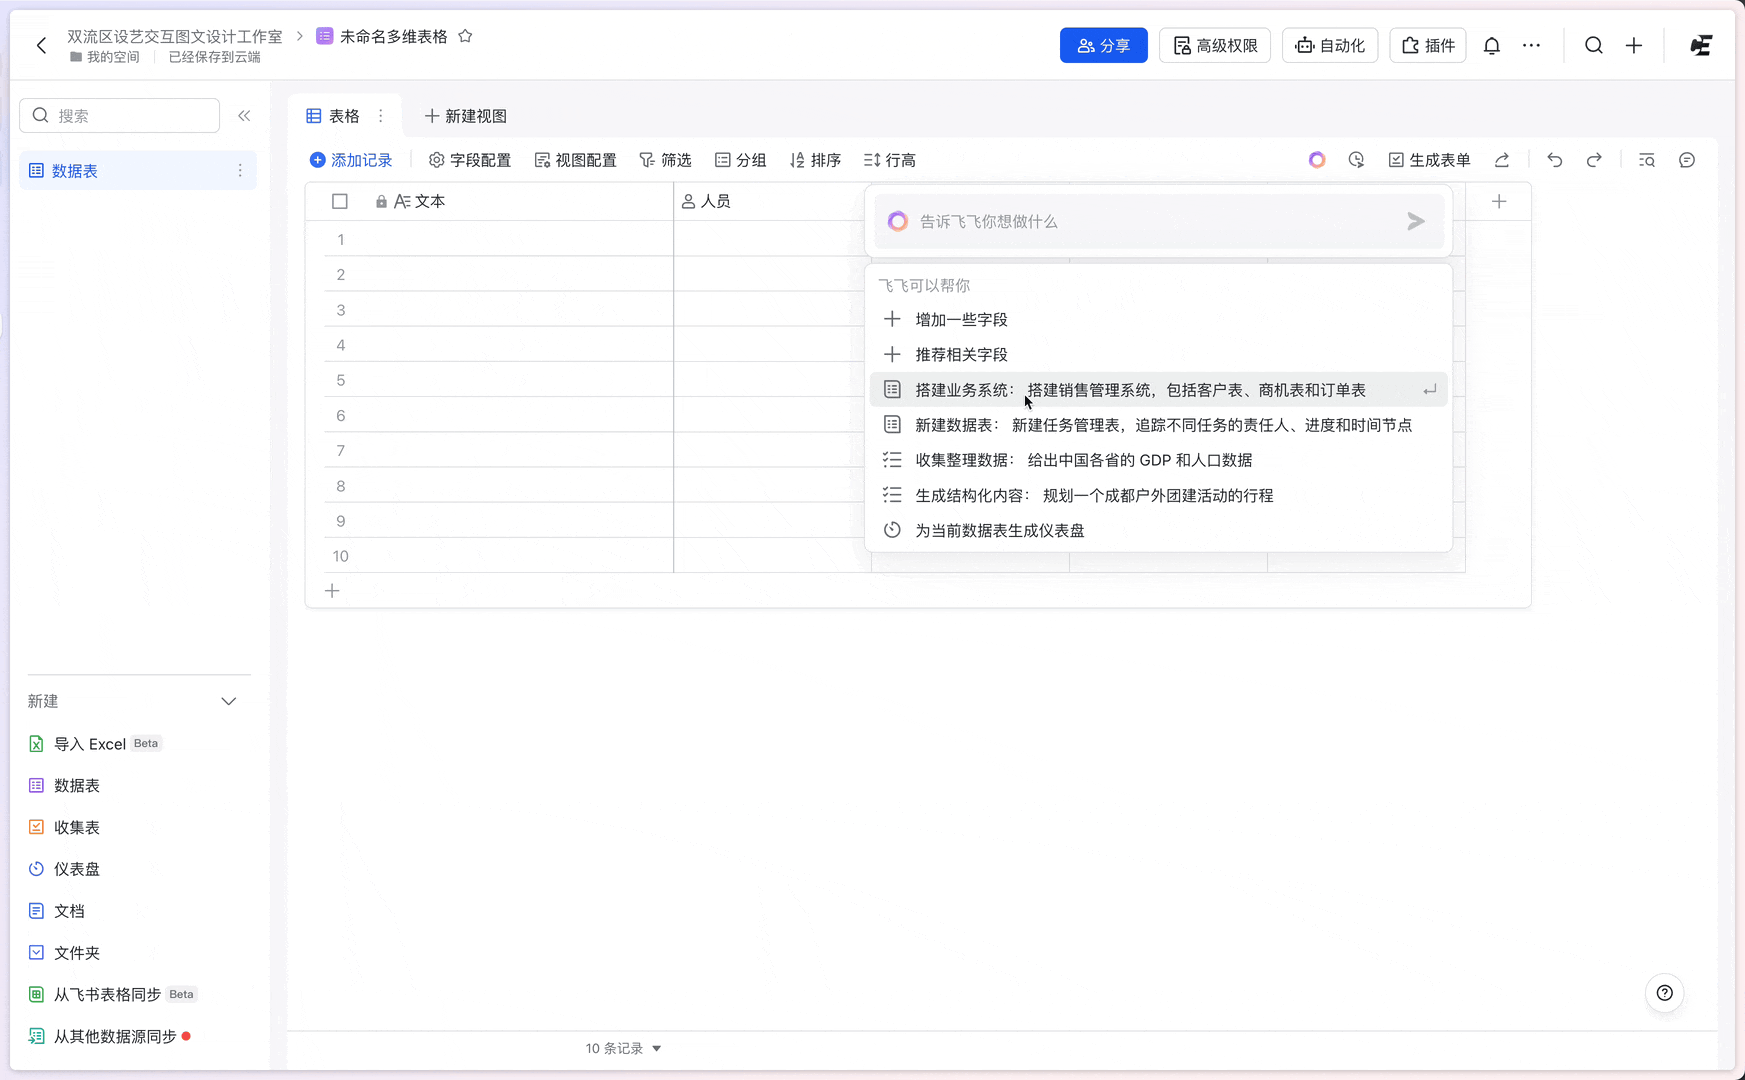The width and height of the screenshot is (1745, 1080).
Task: Click the blue 分享 button
Action: (1103, 46)
